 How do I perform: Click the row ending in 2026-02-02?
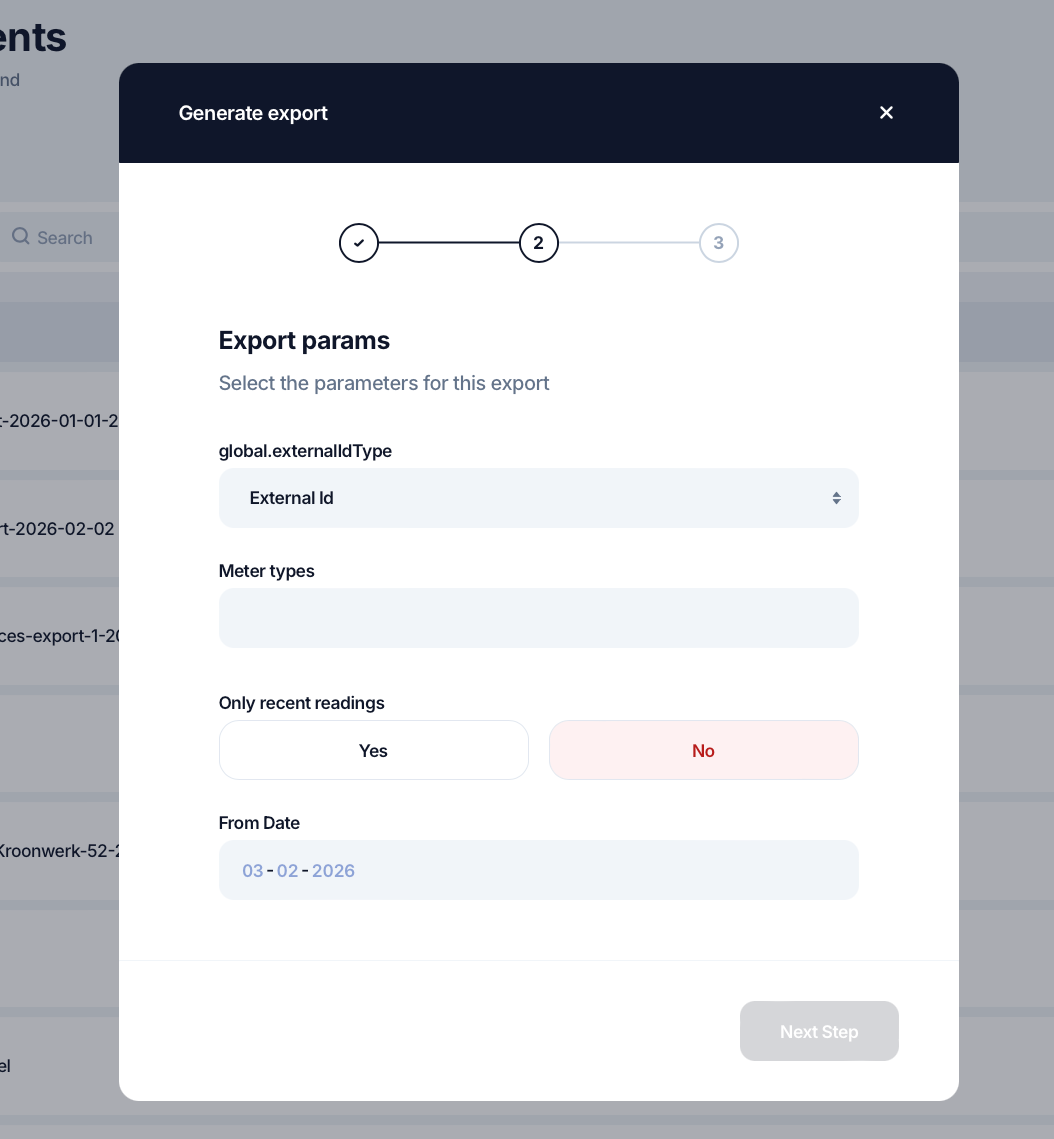click(60, 529)
